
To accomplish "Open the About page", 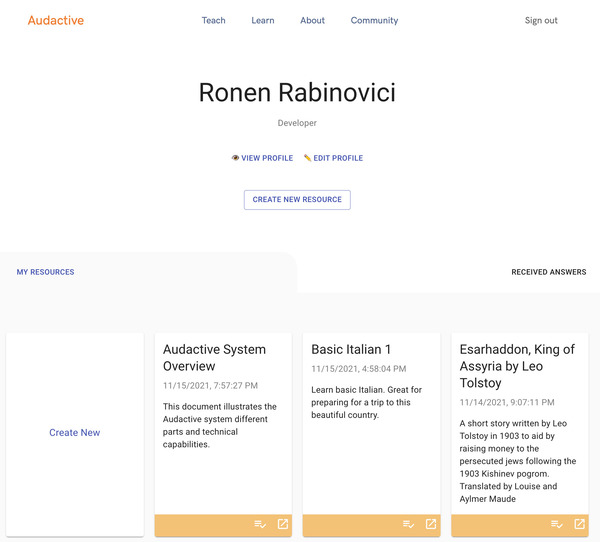I will tap(312, 20).
